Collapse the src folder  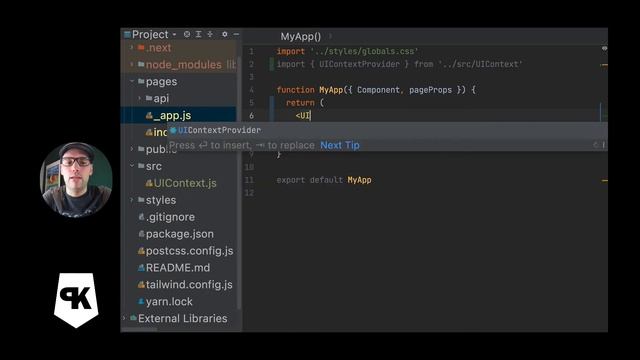(131, 166)
